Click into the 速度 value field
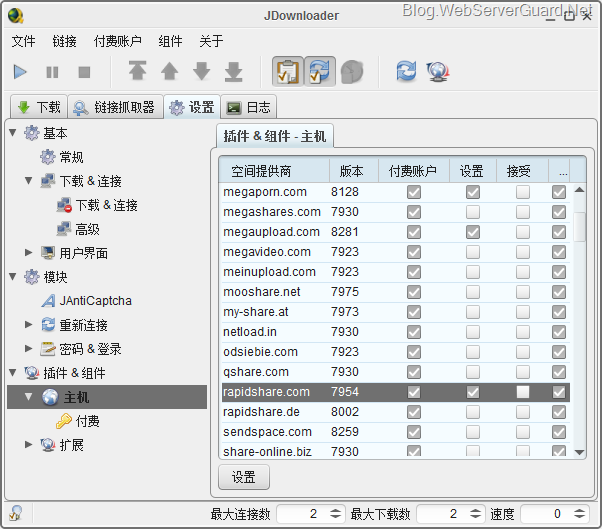Image resolution: width=602 pixels, height=529 pixels. pyautogui.click(x=545, y=514)
